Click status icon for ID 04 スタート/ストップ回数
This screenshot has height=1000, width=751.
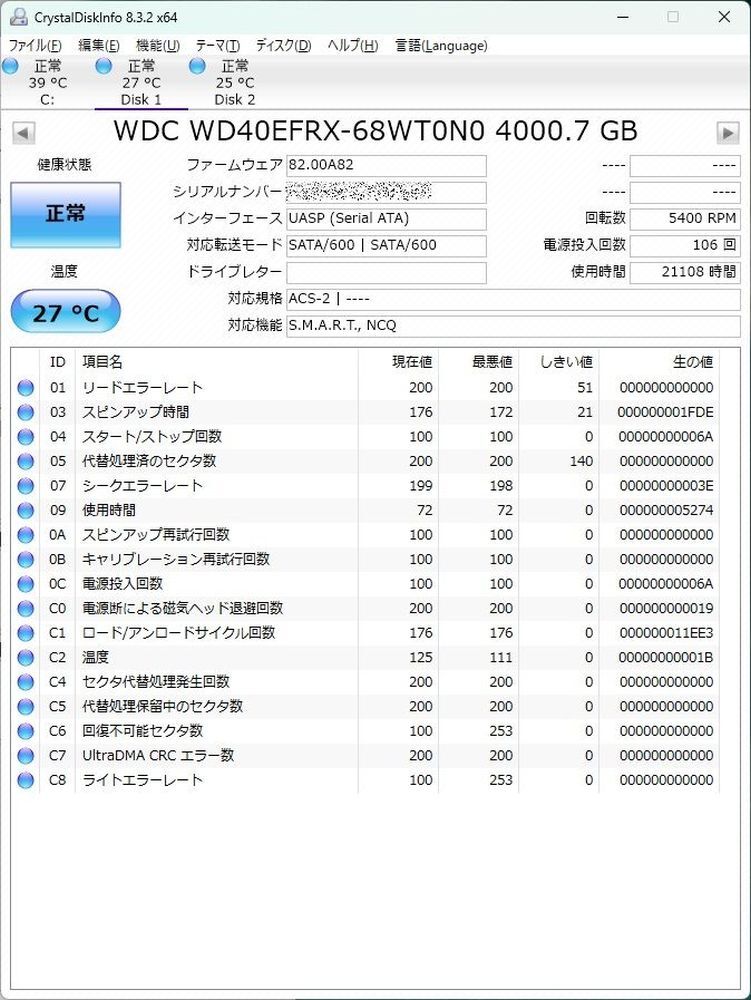[26, 437]
